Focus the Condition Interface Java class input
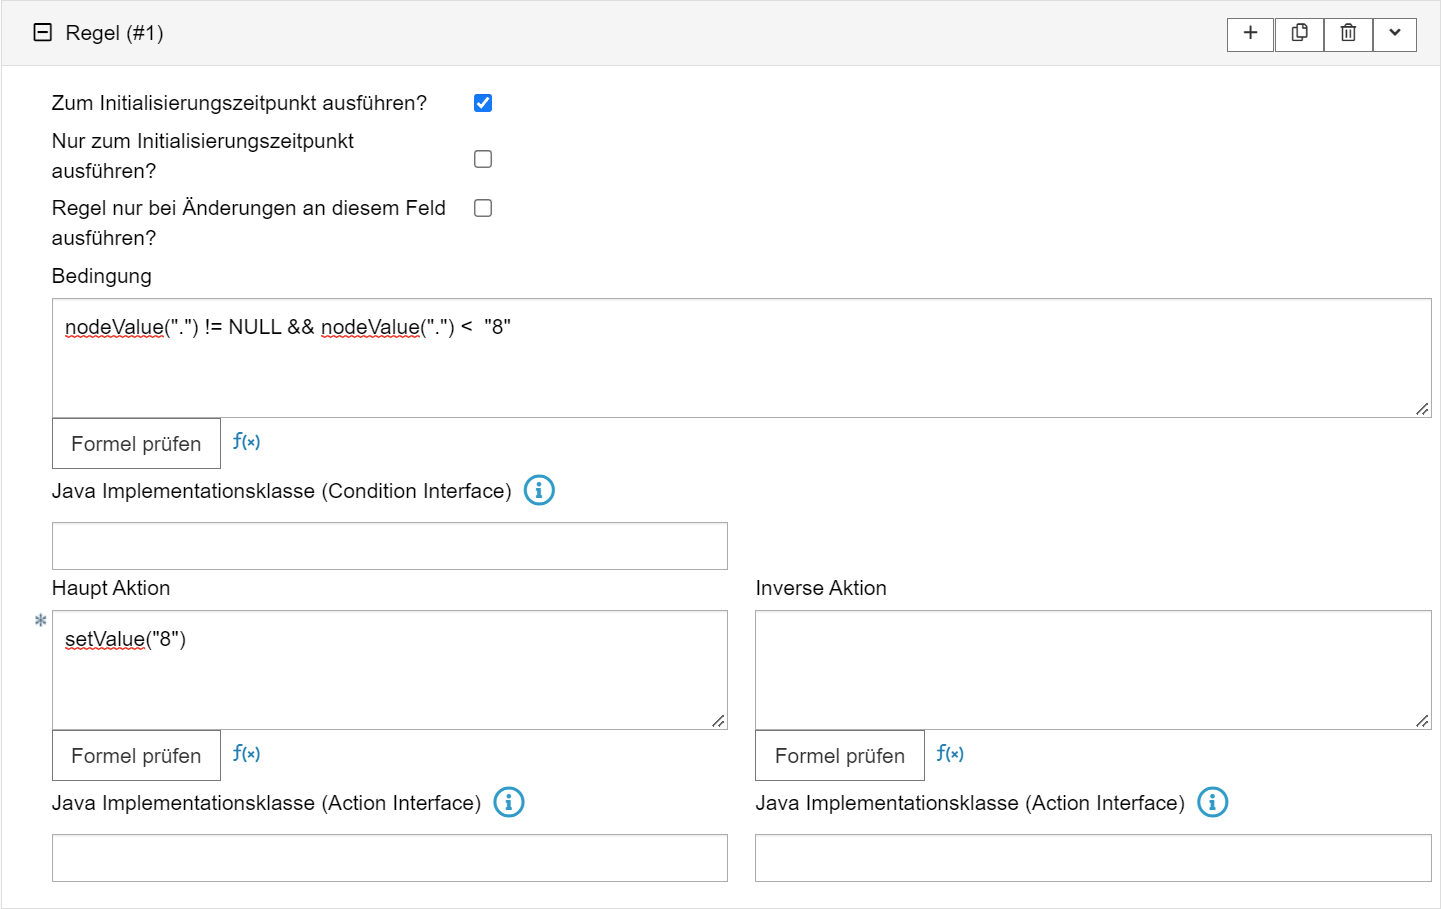Screen dimensions: 1441x909 coord(389,546)
